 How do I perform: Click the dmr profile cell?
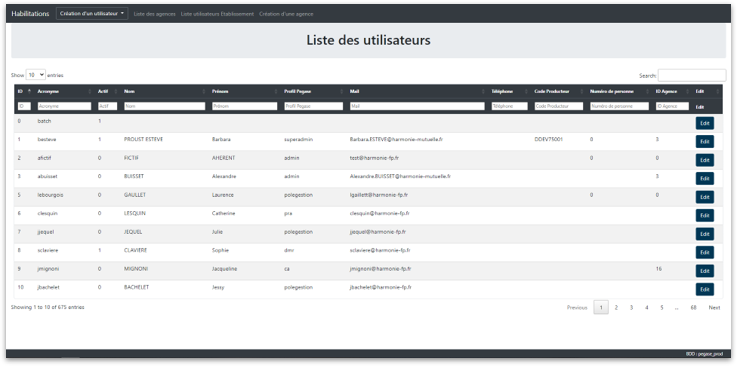289,250
